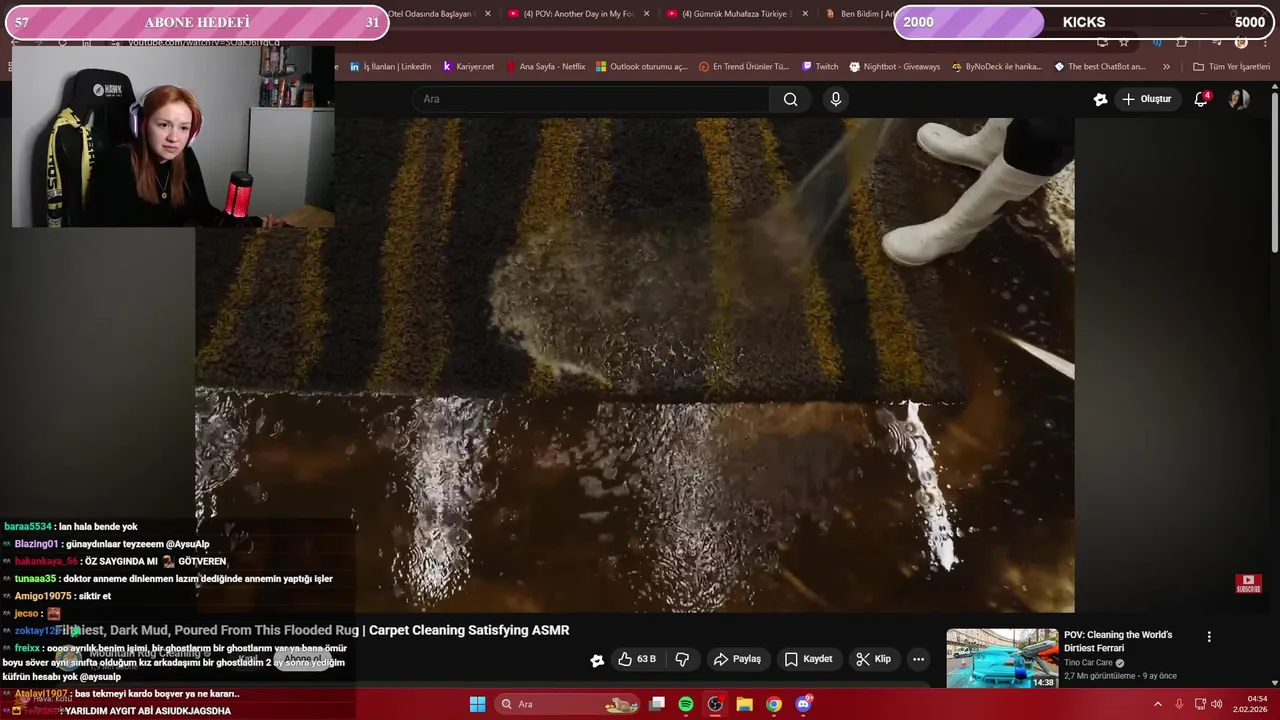Open the network tray icon

pyautogui.click(x=1199, y=704)
